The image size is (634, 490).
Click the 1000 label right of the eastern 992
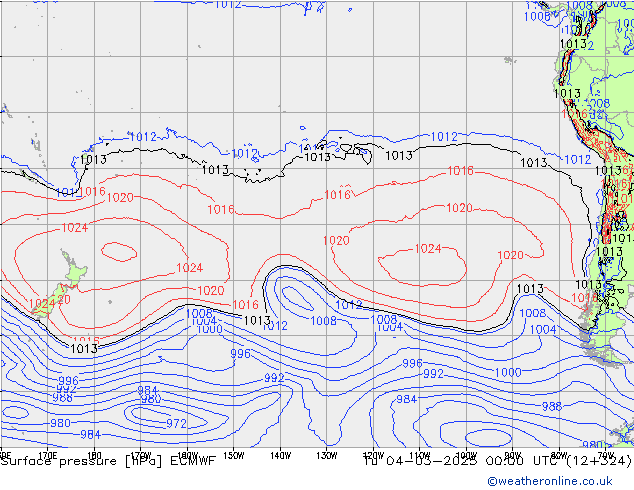[508, 372]
